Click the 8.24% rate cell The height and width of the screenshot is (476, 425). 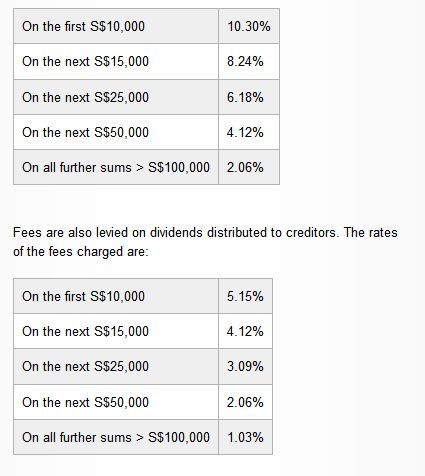click(x=249, y=62)
